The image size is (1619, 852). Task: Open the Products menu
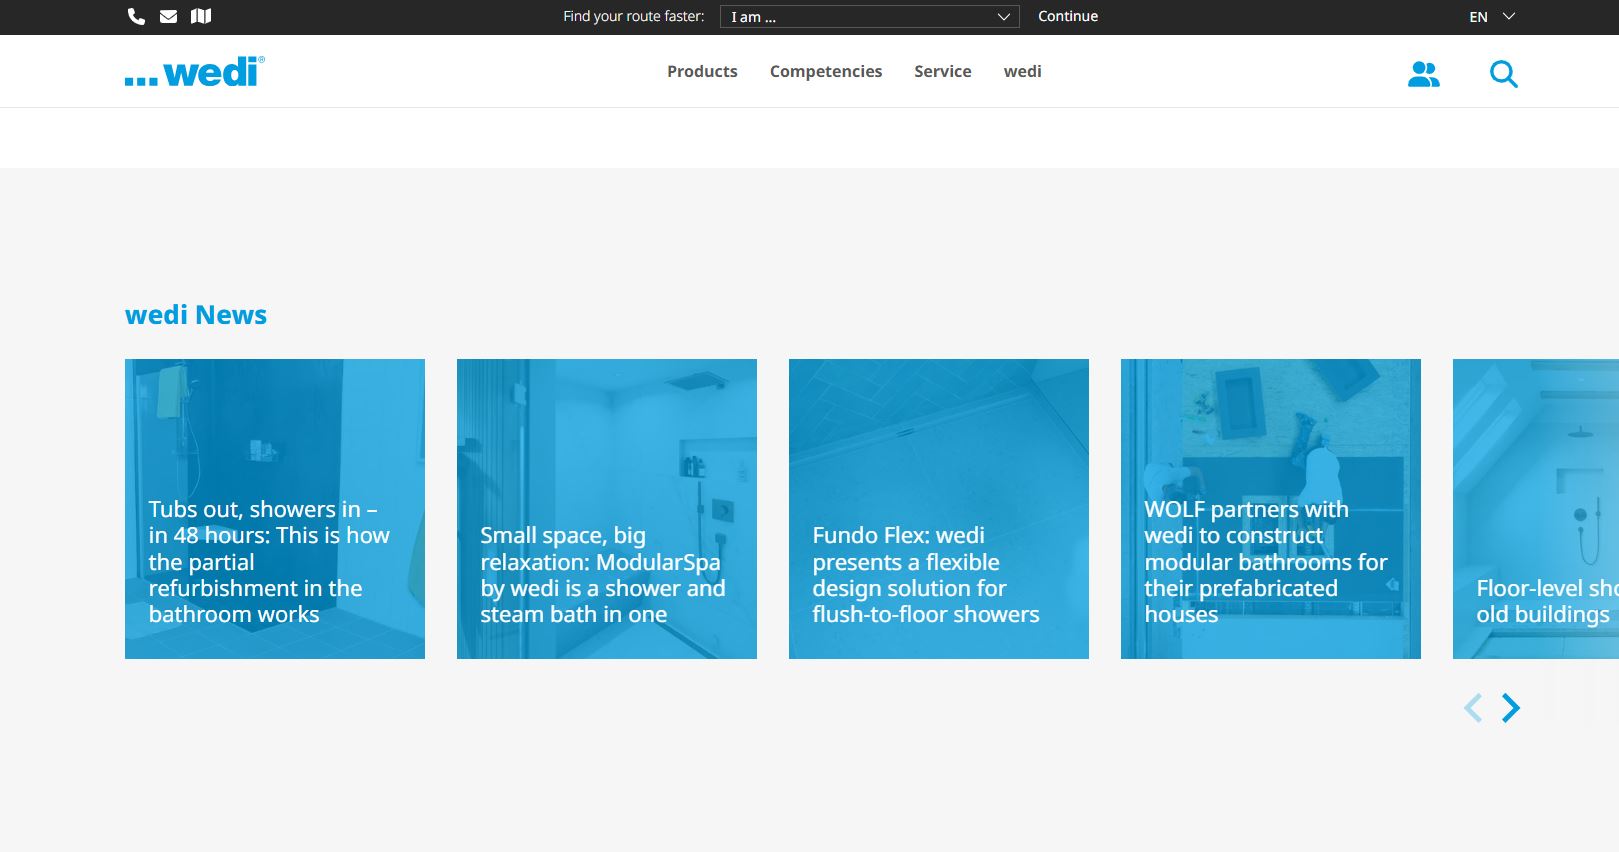click(702, 71)
